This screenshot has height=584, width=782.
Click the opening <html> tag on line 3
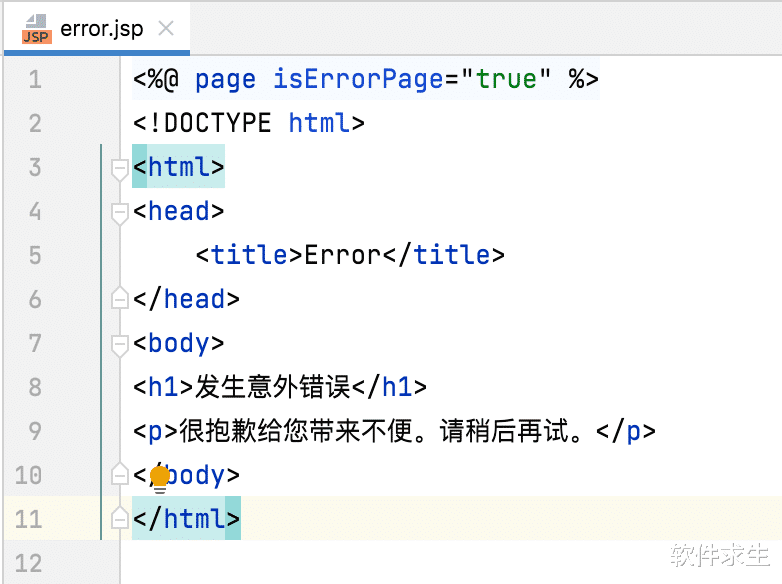click(x=179, y=167)
